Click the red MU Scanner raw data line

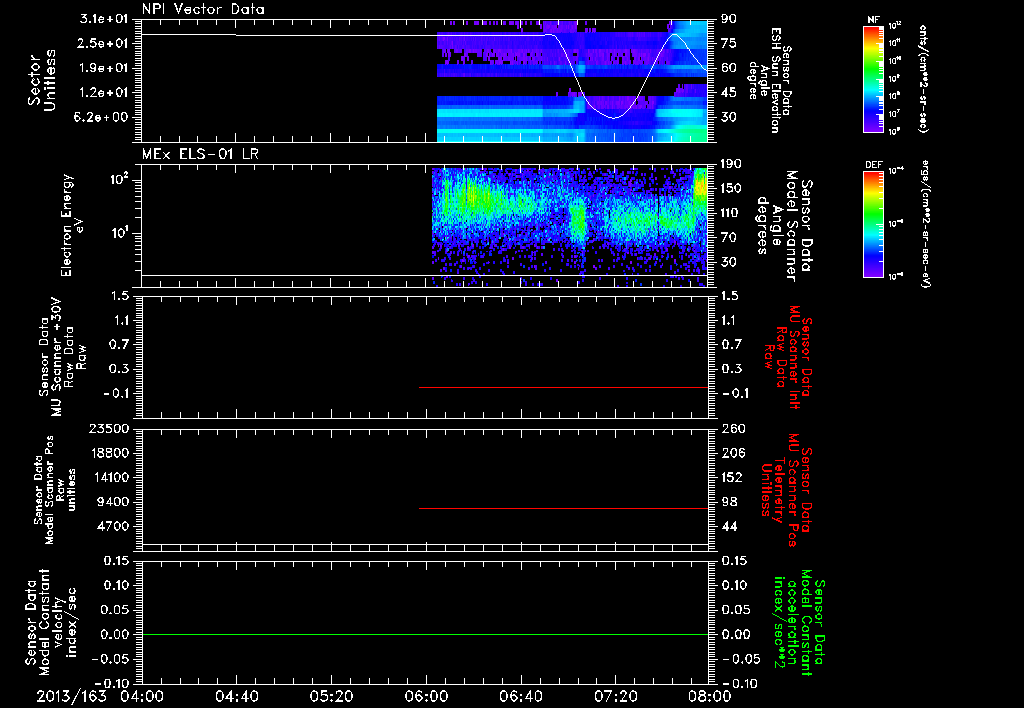[x=563, y=387]
